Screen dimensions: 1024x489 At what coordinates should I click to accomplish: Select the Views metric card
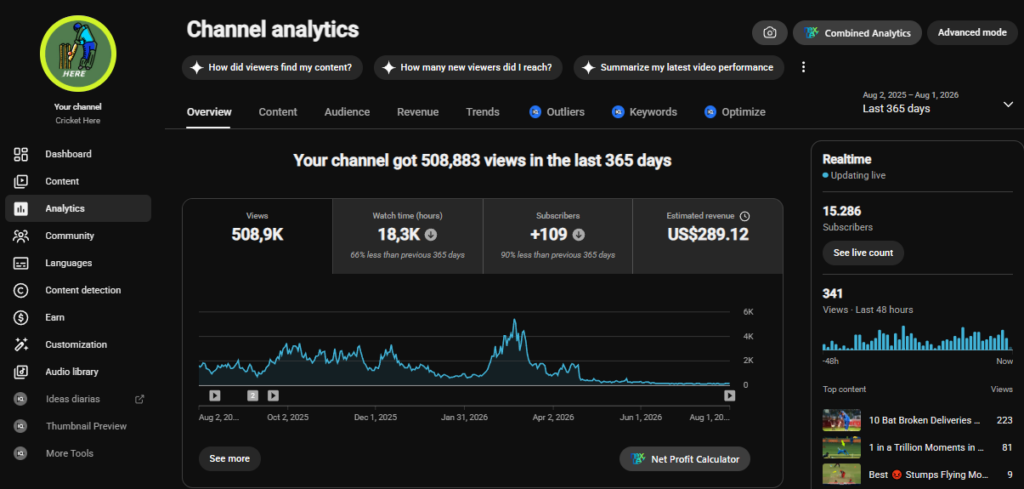[x=257, y=236]
